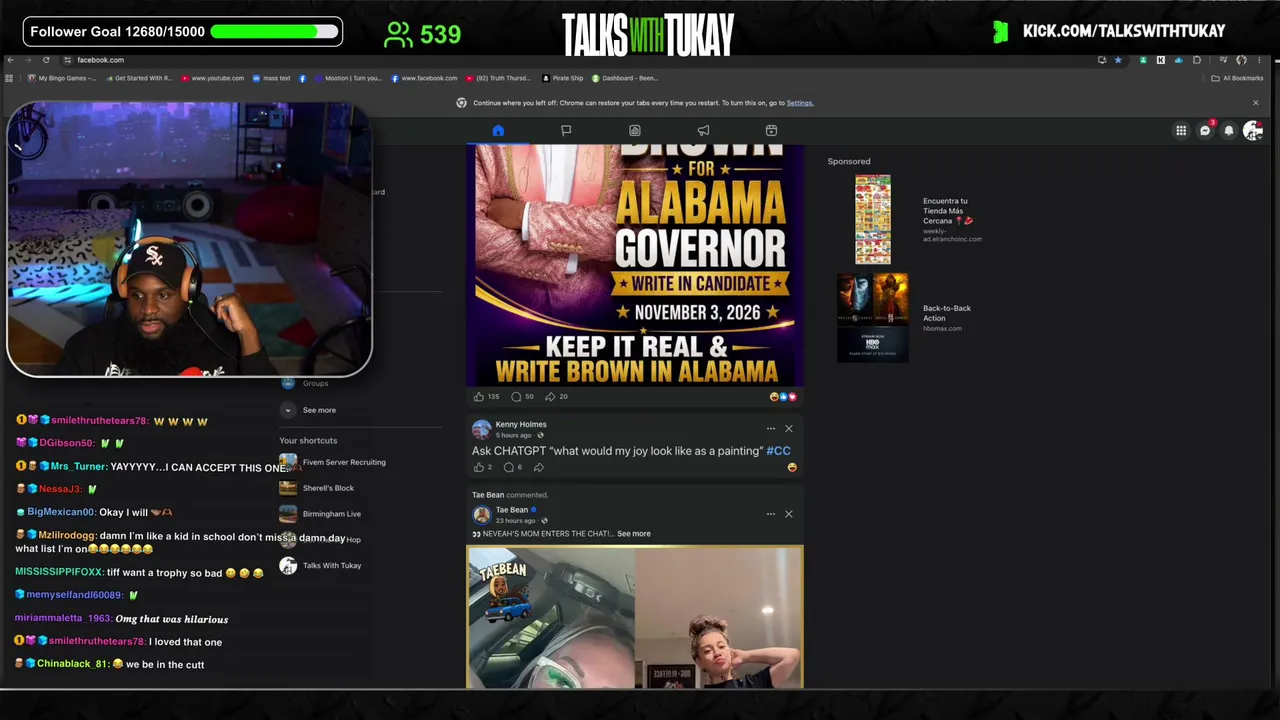Expand the See more sidebar chevron

[288, 410]
